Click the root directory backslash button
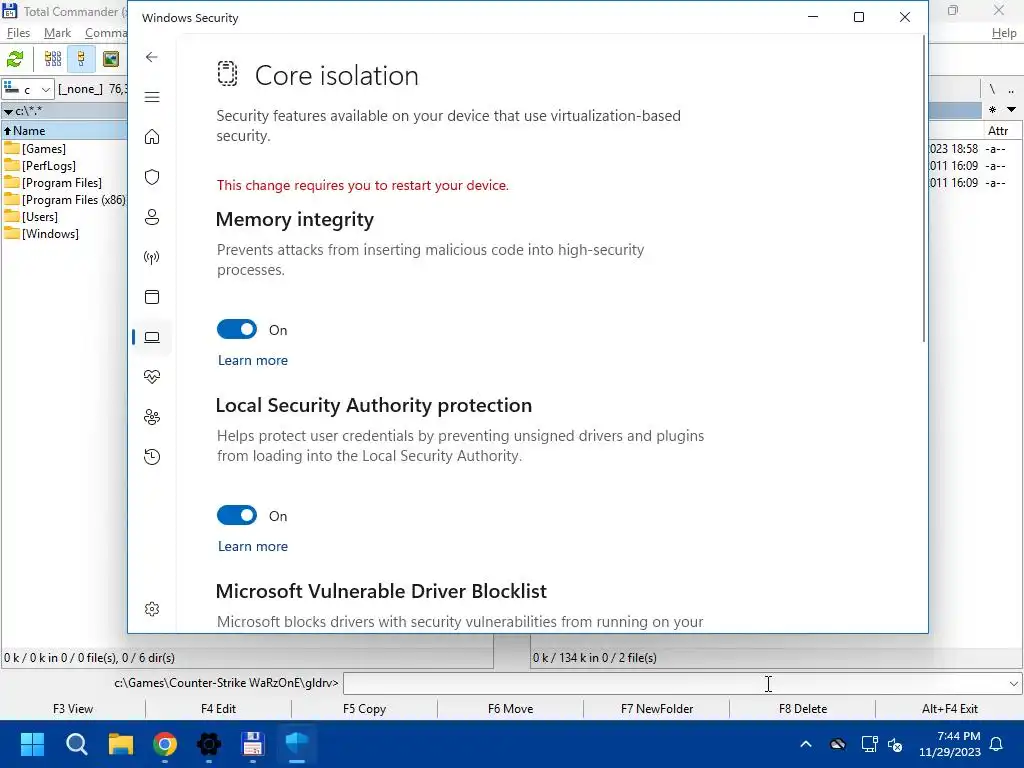Screen dimensions: 1024x768 click(x=992, y=89)
